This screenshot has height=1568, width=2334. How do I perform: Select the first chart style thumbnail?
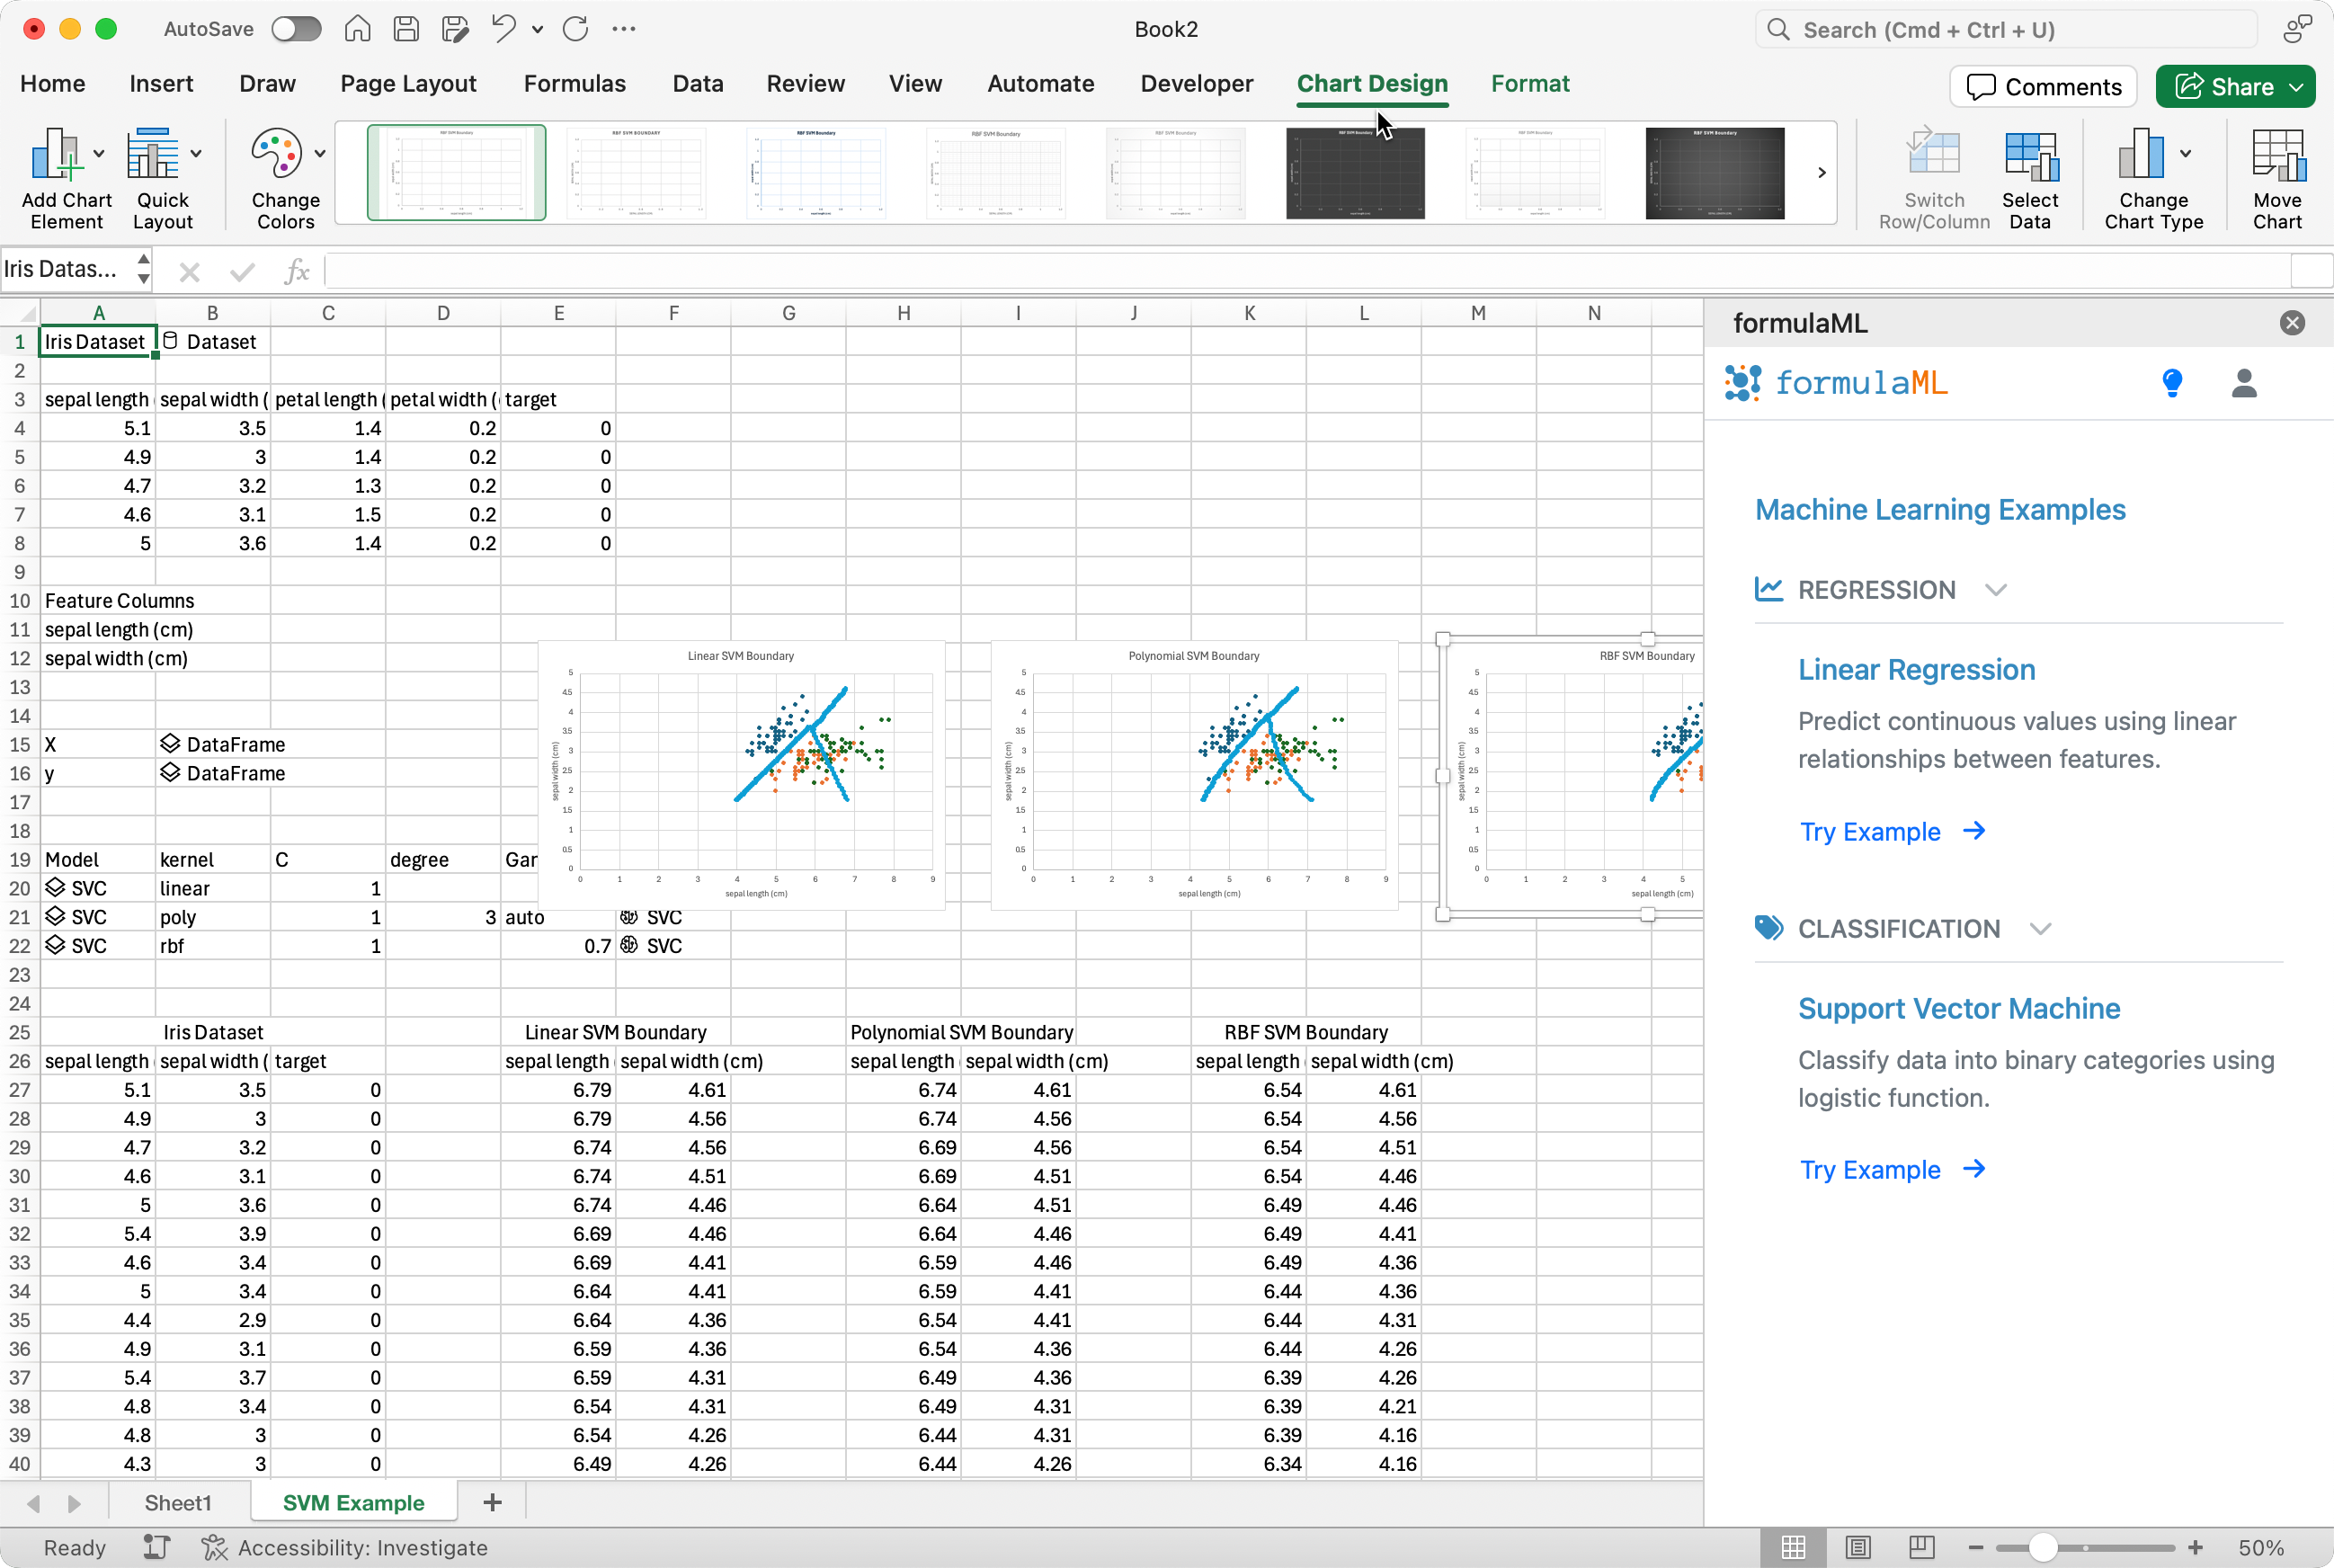456,172
